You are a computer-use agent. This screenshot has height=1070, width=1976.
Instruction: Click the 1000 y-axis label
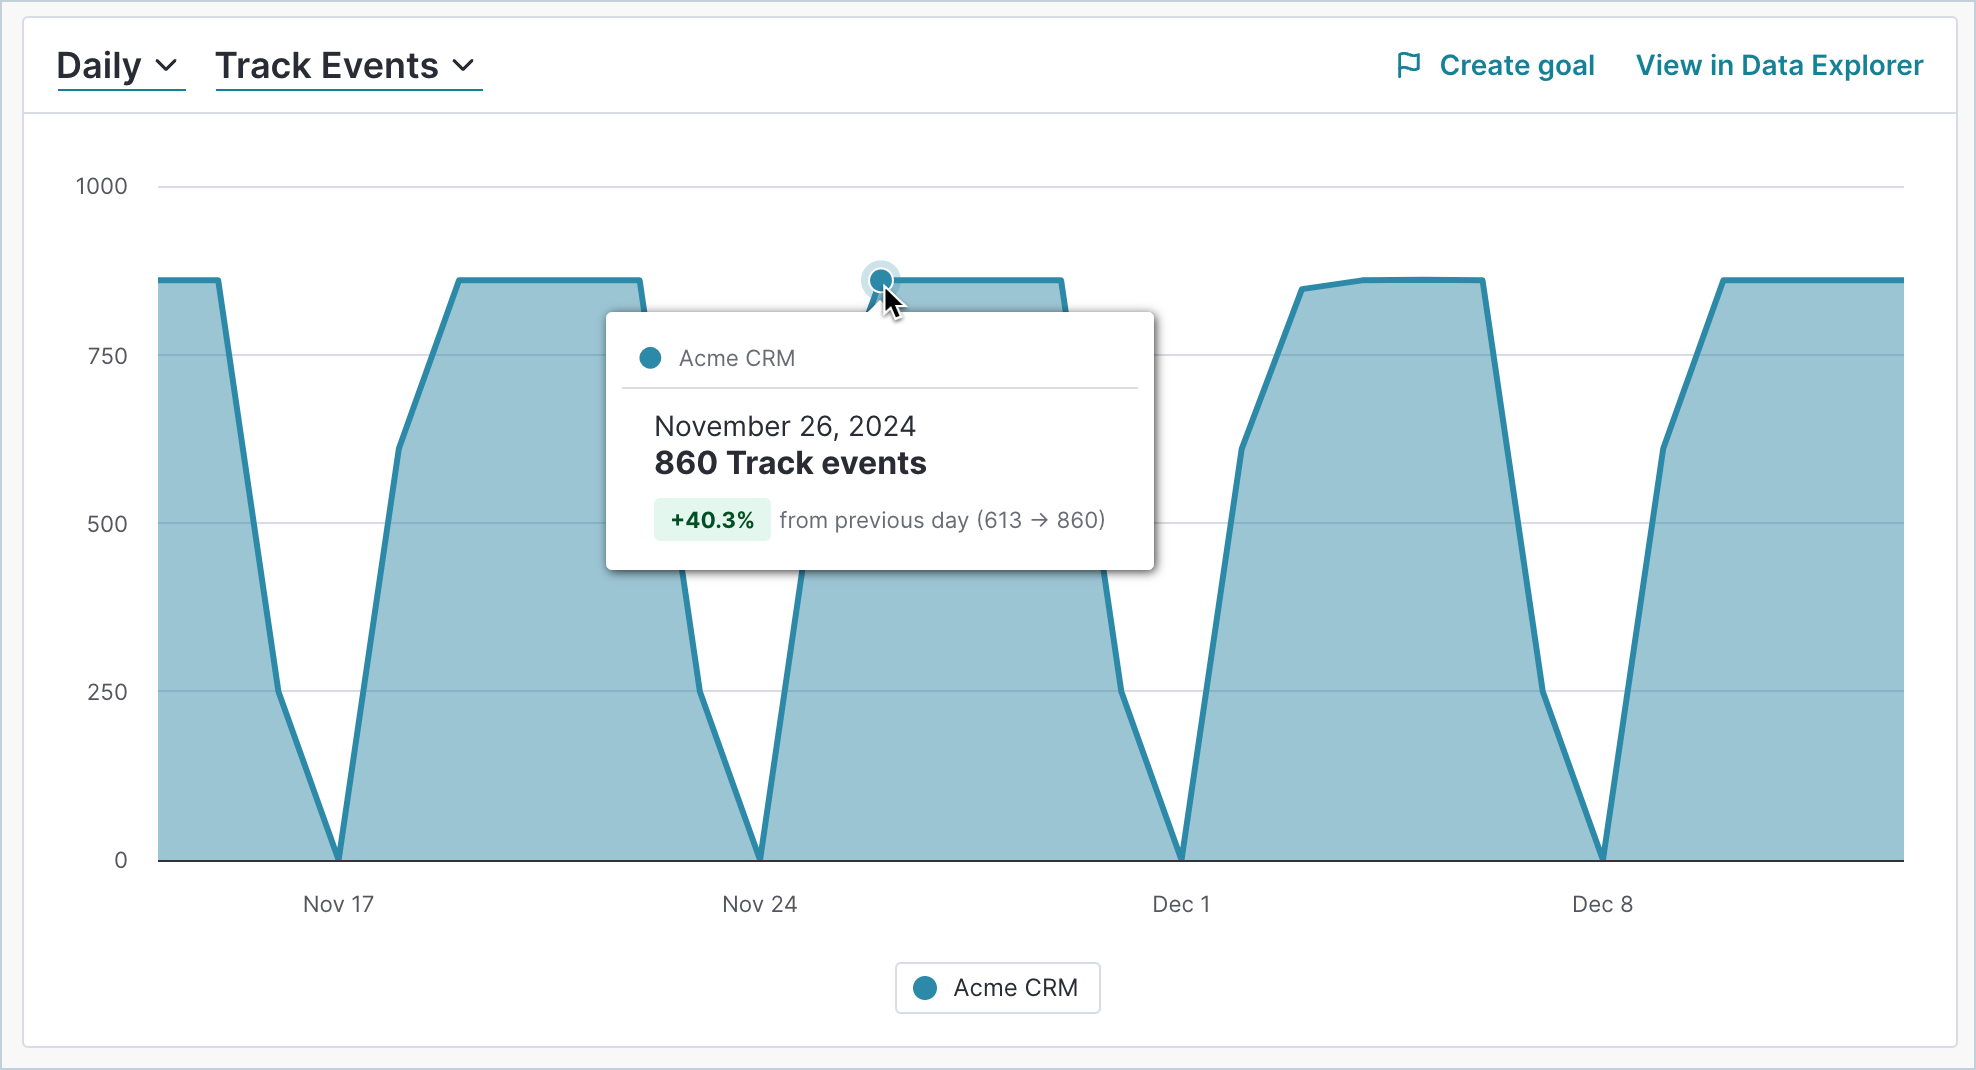[x=101, y=186]
